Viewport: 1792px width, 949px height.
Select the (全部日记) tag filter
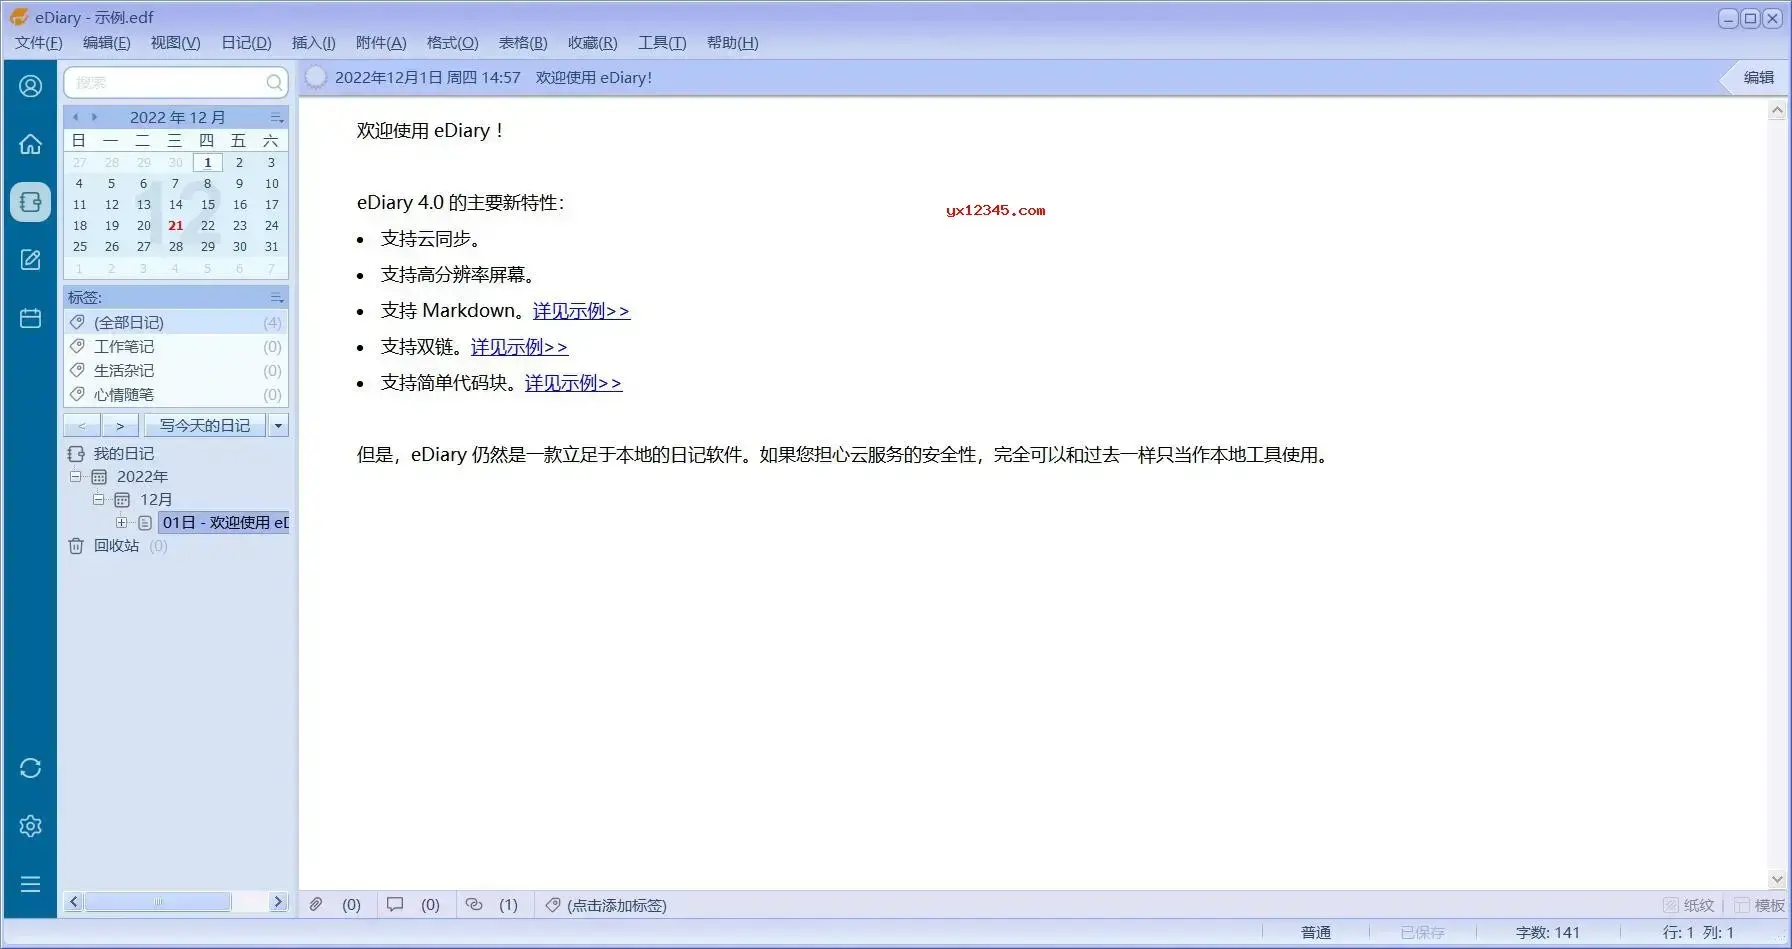pos(129,322)
